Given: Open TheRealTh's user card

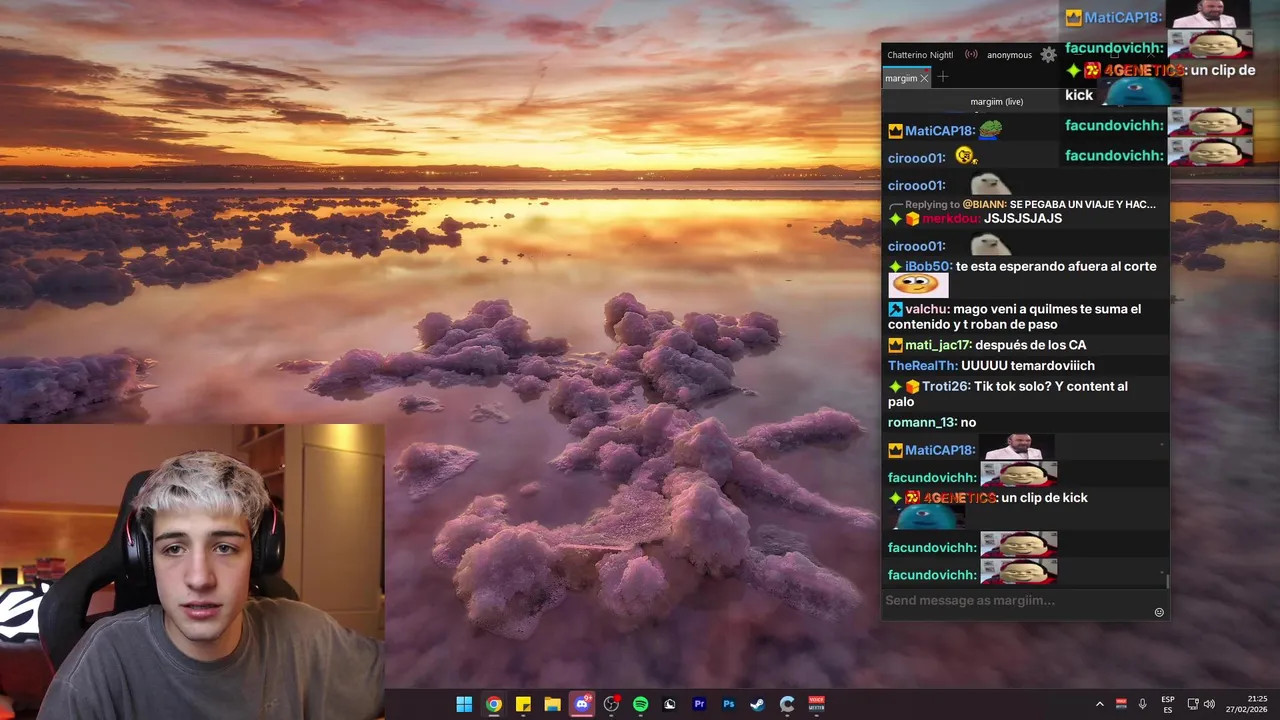Looking at the screenshot, I should 922,366.
